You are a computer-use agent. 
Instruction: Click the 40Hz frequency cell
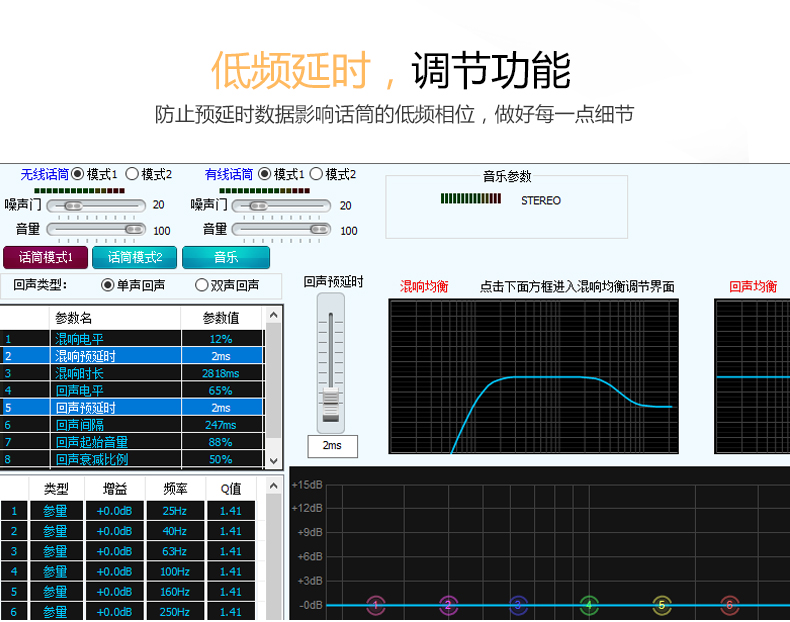pos(175,531)
